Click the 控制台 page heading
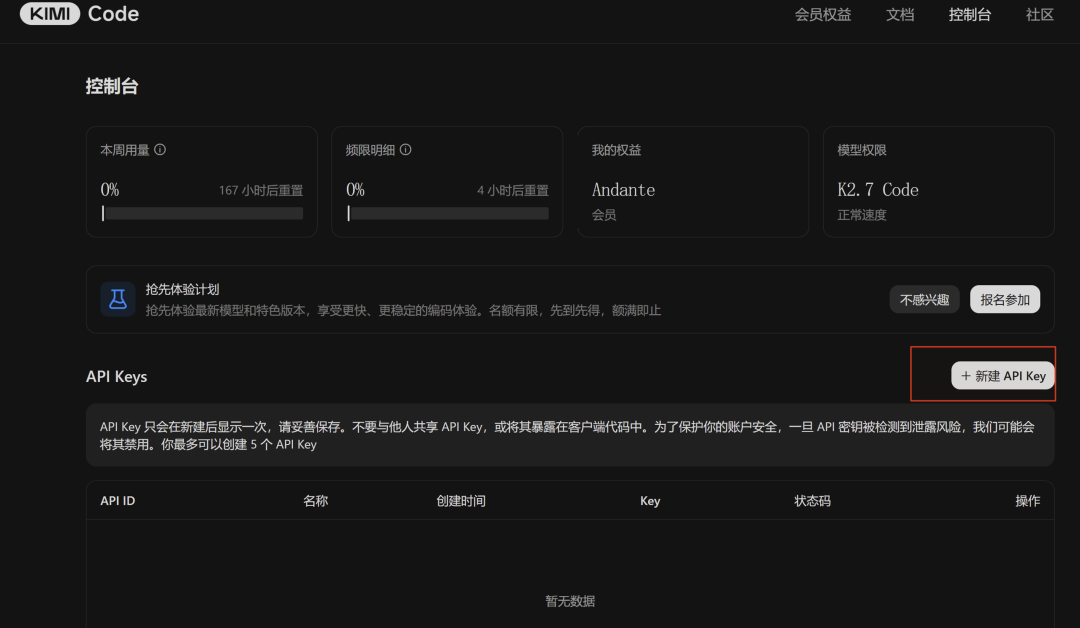The image size is (1080, 628). [x=112, y=86]
